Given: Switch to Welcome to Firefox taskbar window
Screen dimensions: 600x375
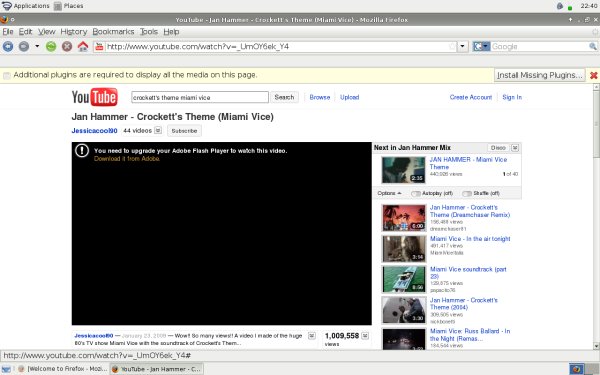Looking at the screenshot, I should coord(63,369).
